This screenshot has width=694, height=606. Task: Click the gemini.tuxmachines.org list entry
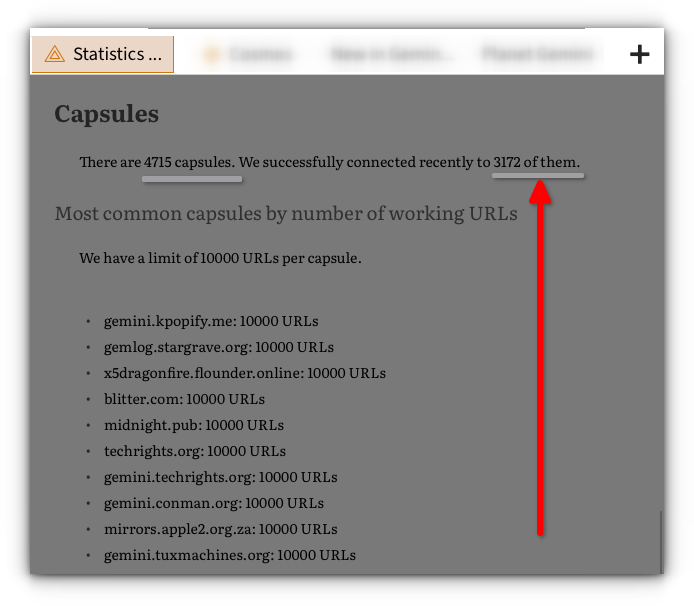230,556
